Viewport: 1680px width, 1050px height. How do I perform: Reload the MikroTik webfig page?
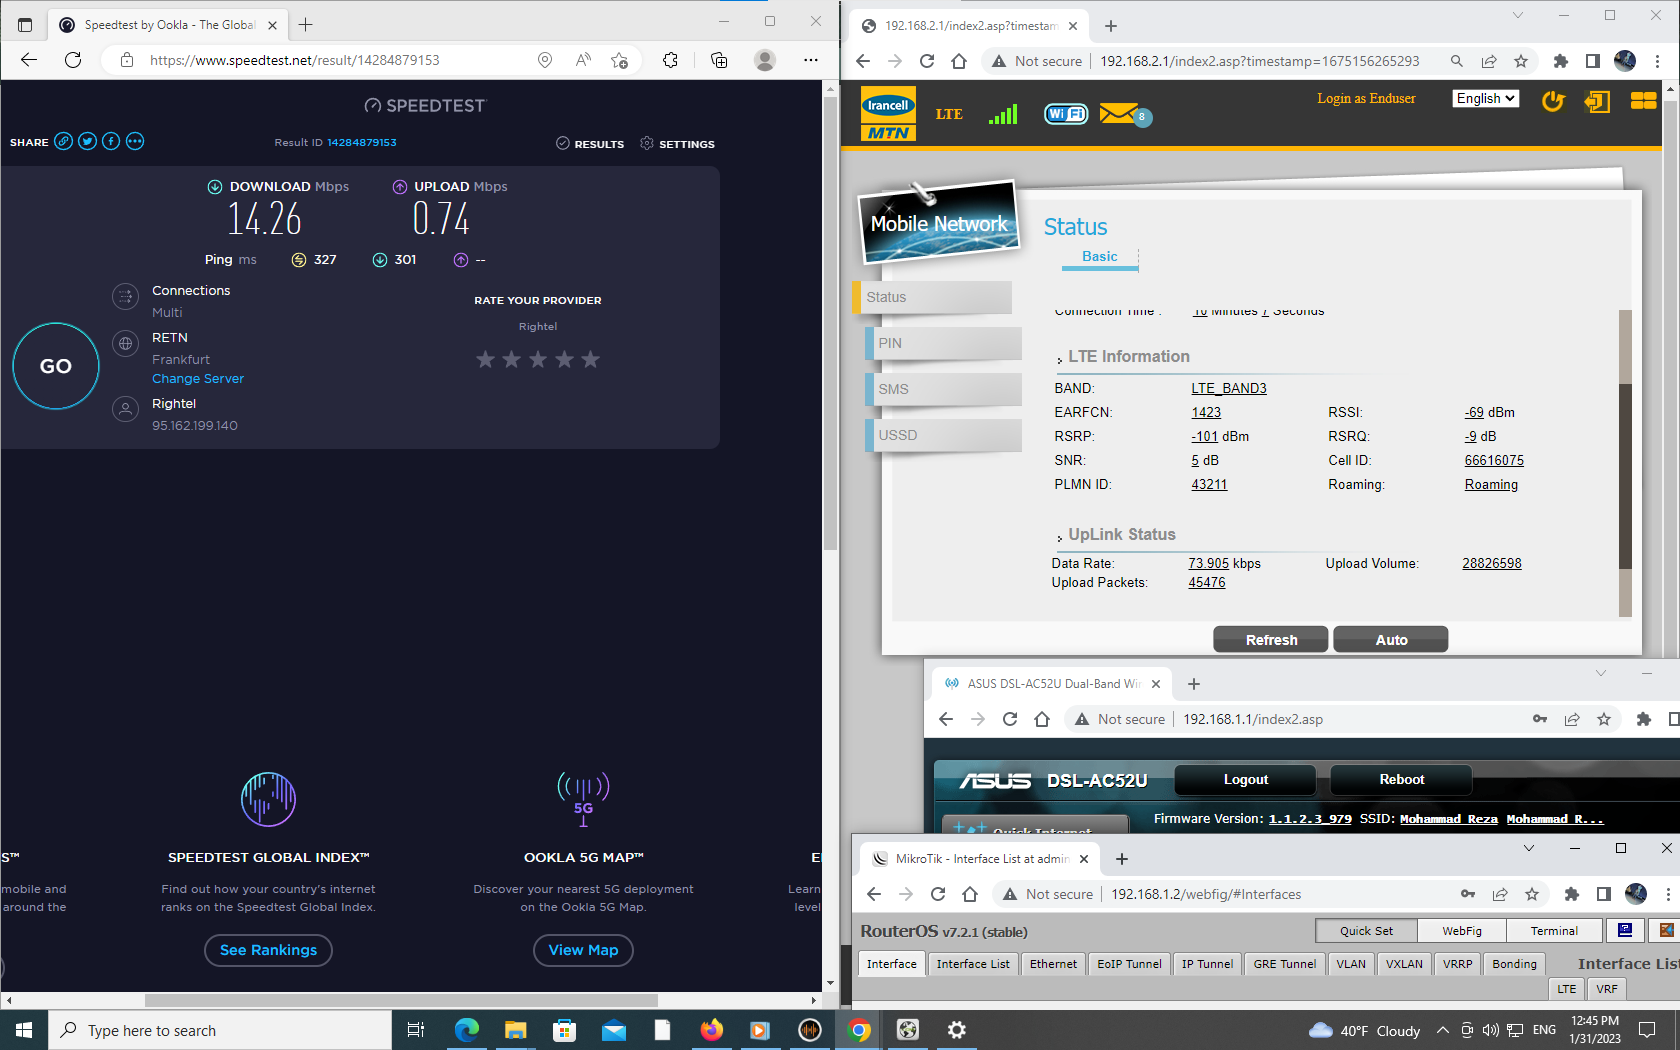point(938,894)
